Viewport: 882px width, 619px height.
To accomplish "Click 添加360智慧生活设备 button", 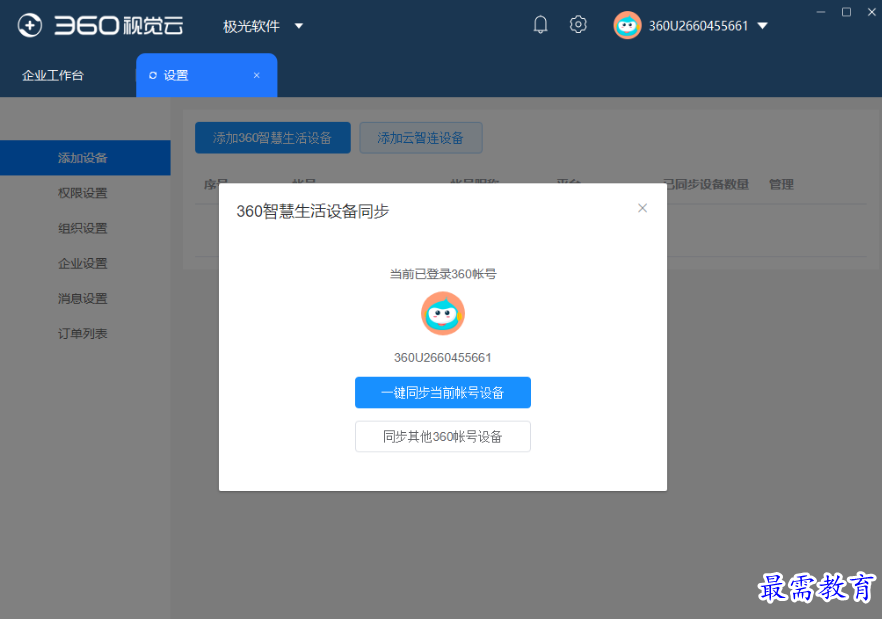I will pos(273,138).
